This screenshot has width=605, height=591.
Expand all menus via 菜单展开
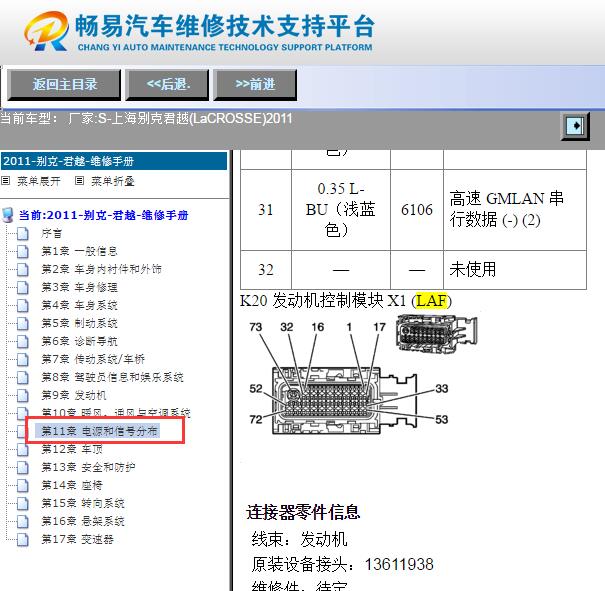click(x=39, y=181)
